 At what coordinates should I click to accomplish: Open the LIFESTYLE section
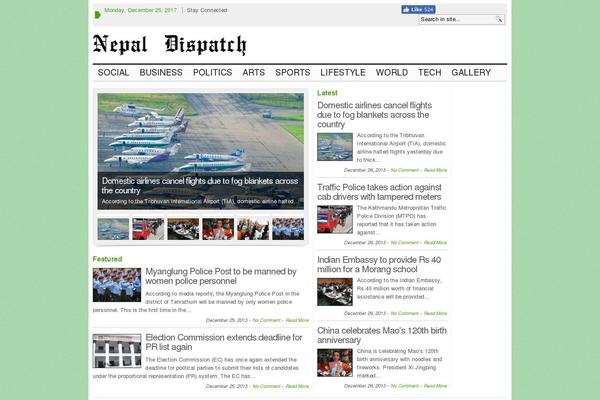pos(343,72)
